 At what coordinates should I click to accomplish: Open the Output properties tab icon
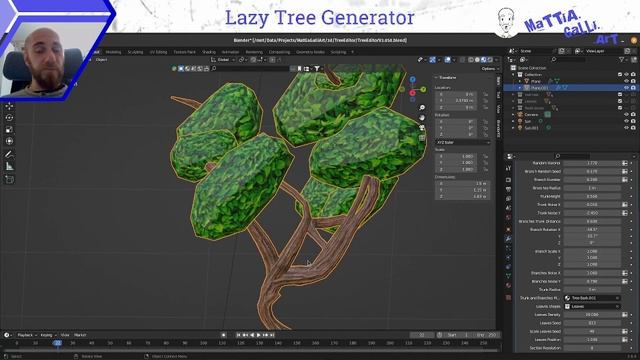[509, 189]
